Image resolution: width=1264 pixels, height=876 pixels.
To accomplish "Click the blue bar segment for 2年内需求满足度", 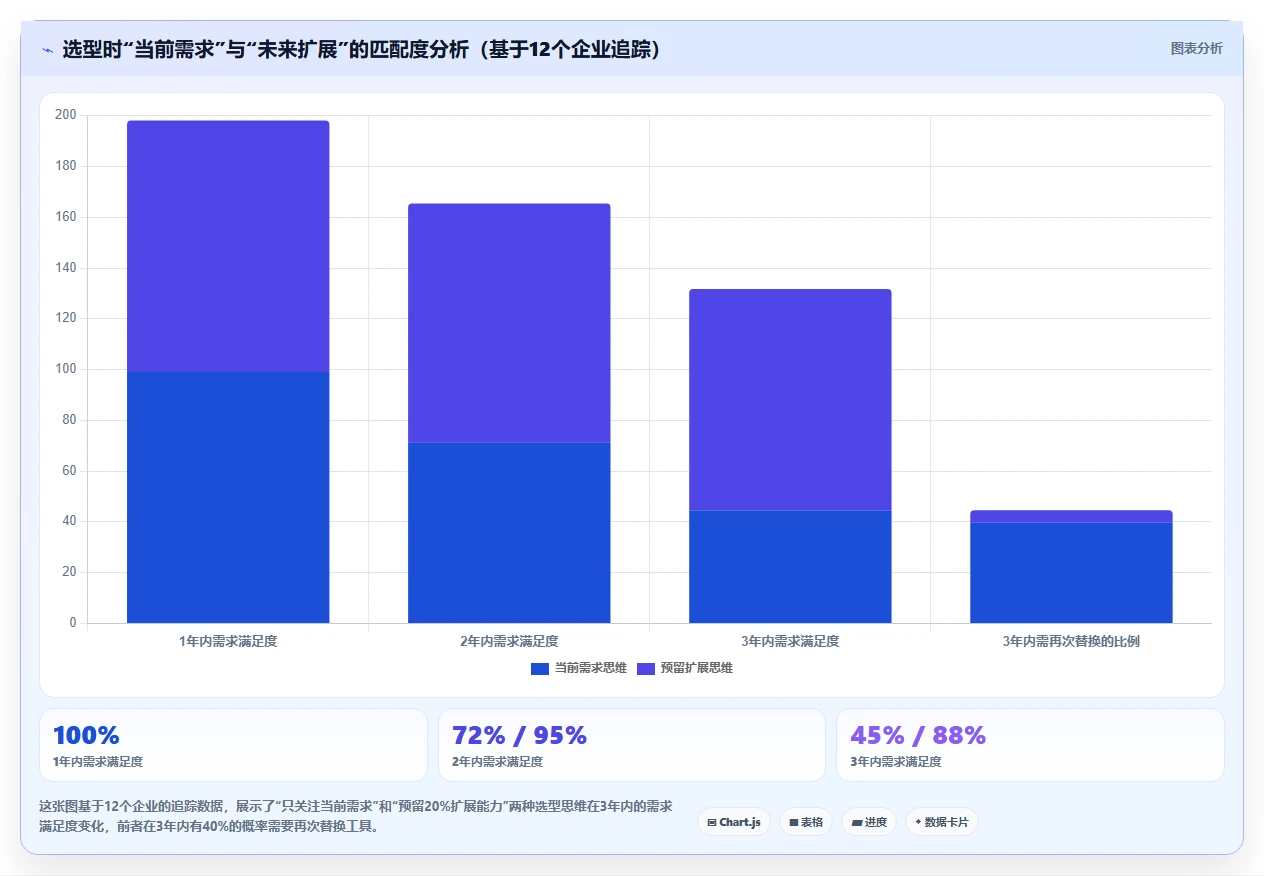I will (x=509, y=532).
